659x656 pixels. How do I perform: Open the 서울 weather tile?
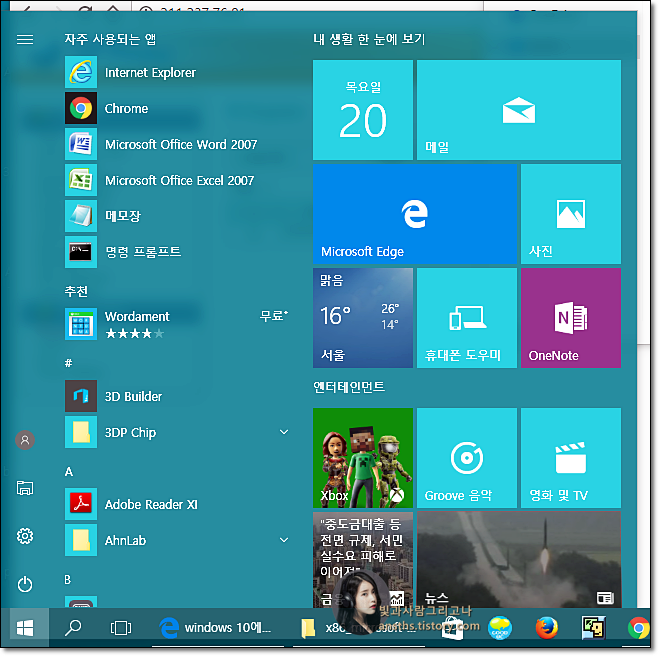pos(363,318)
